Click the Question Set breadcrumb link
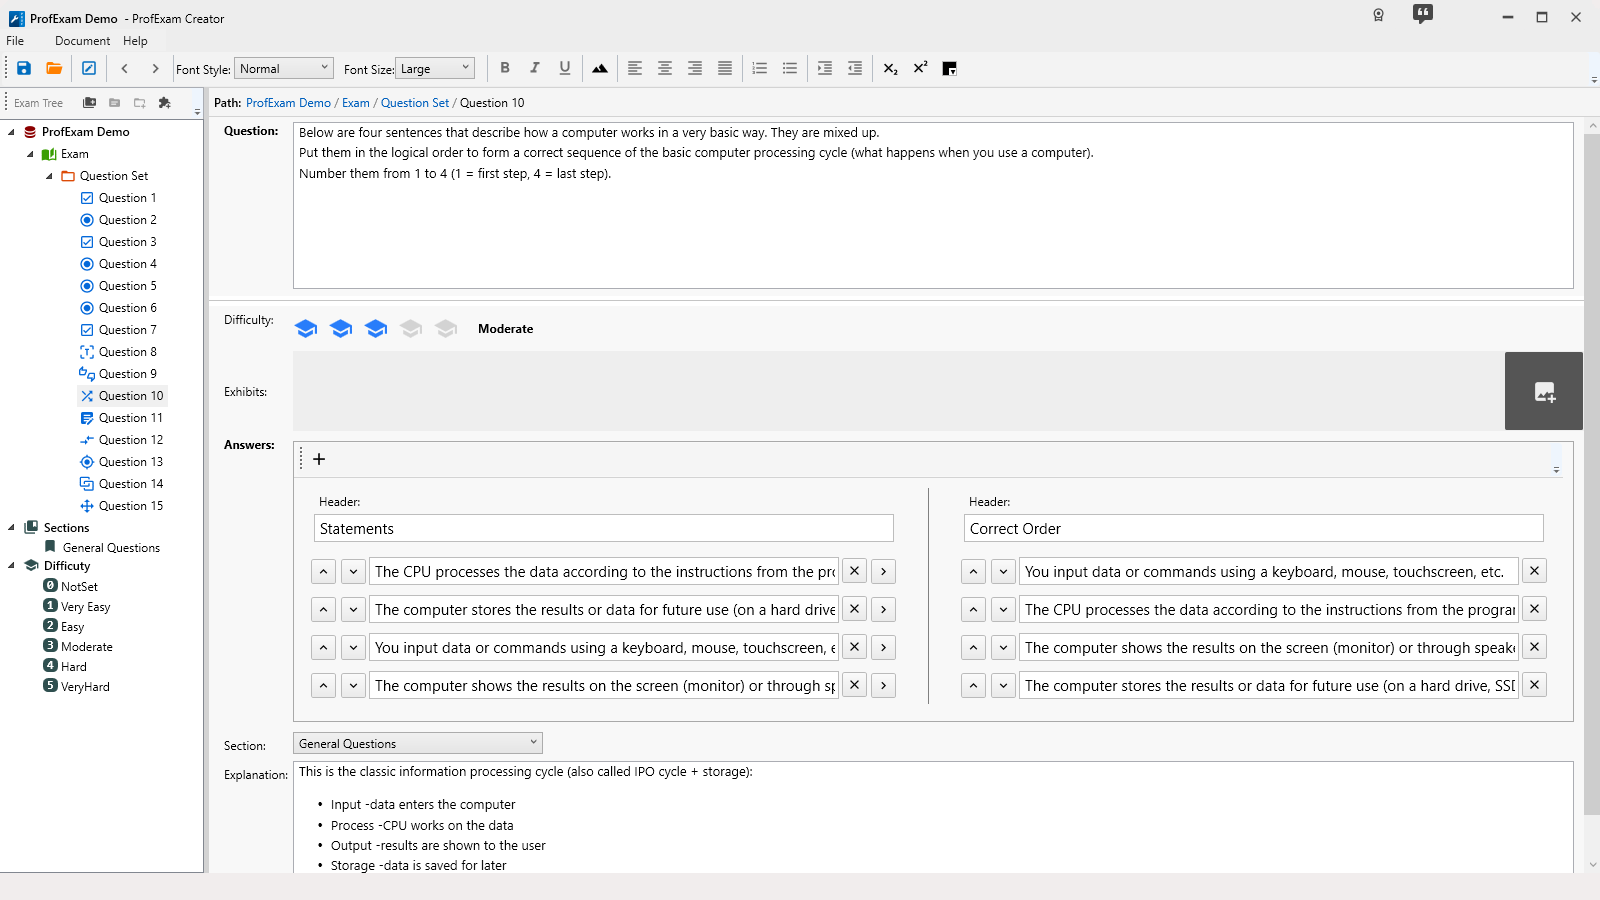 414,103
